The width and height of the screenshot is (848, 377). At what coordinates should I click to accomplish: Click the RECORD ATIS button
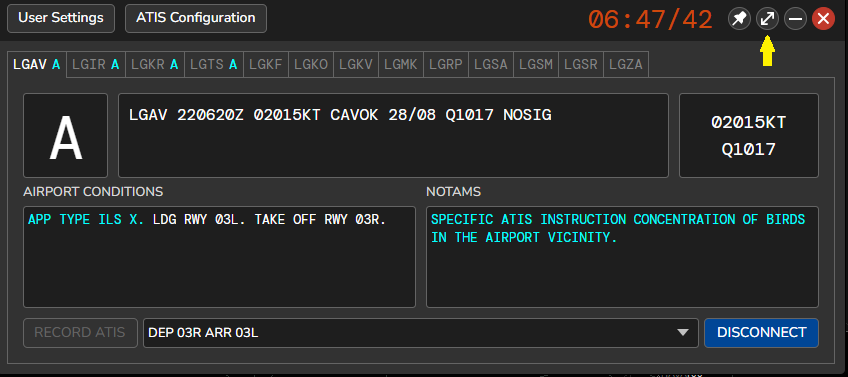tap(80, 333)
